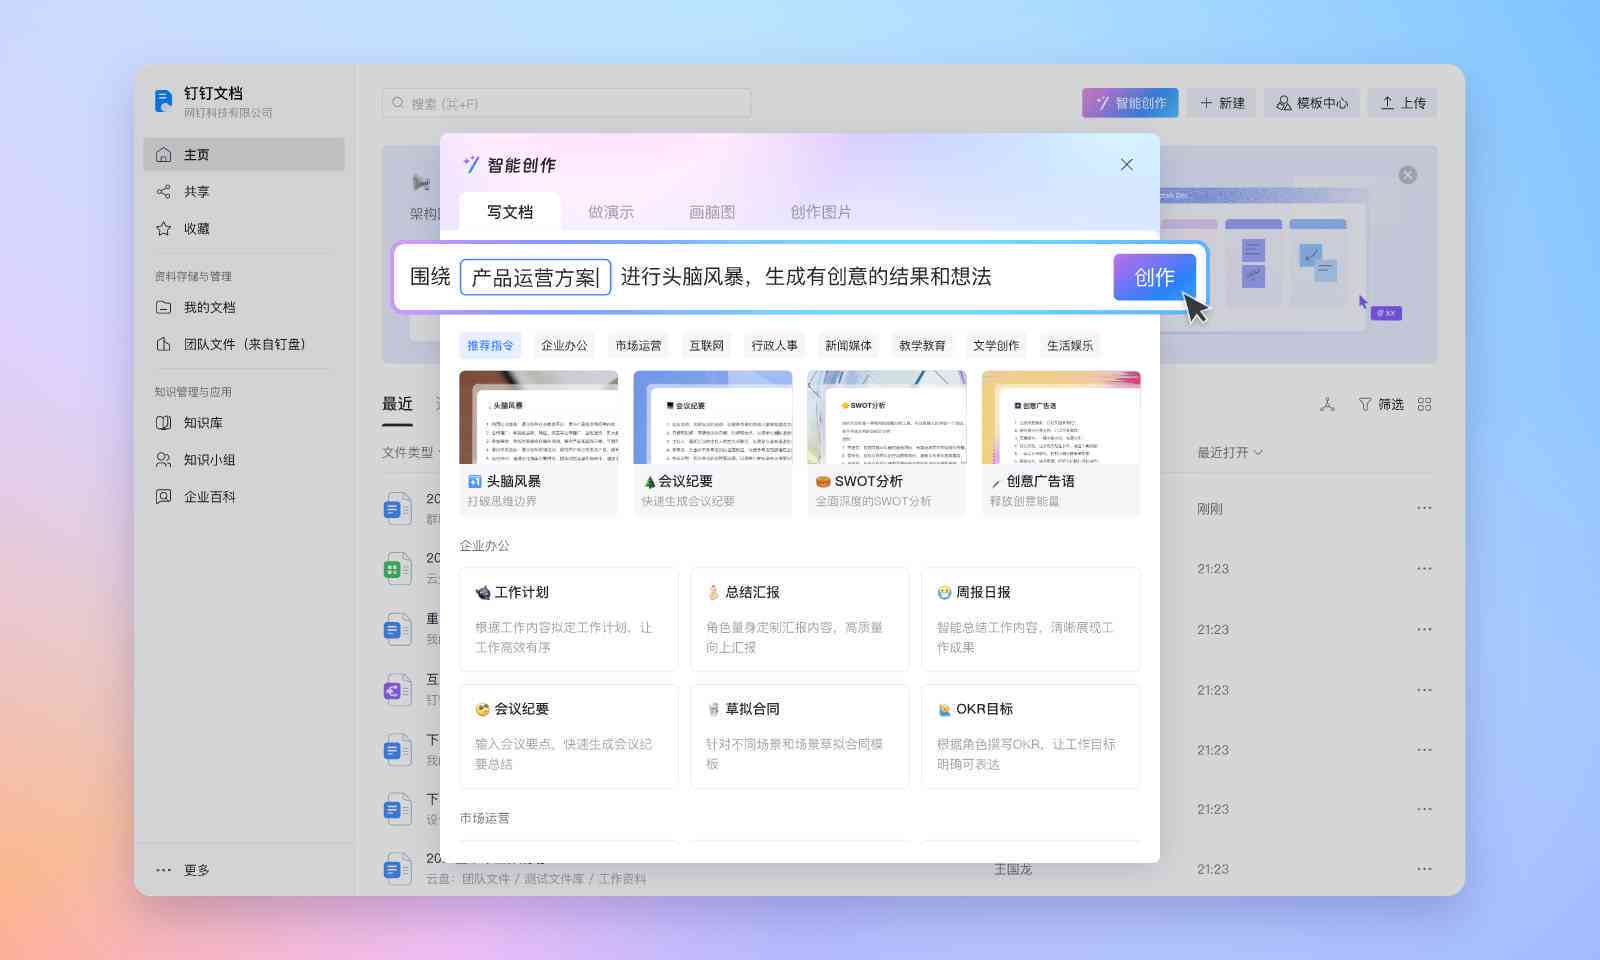
Task: Click the 企业百科 icon
Action: 163,497
